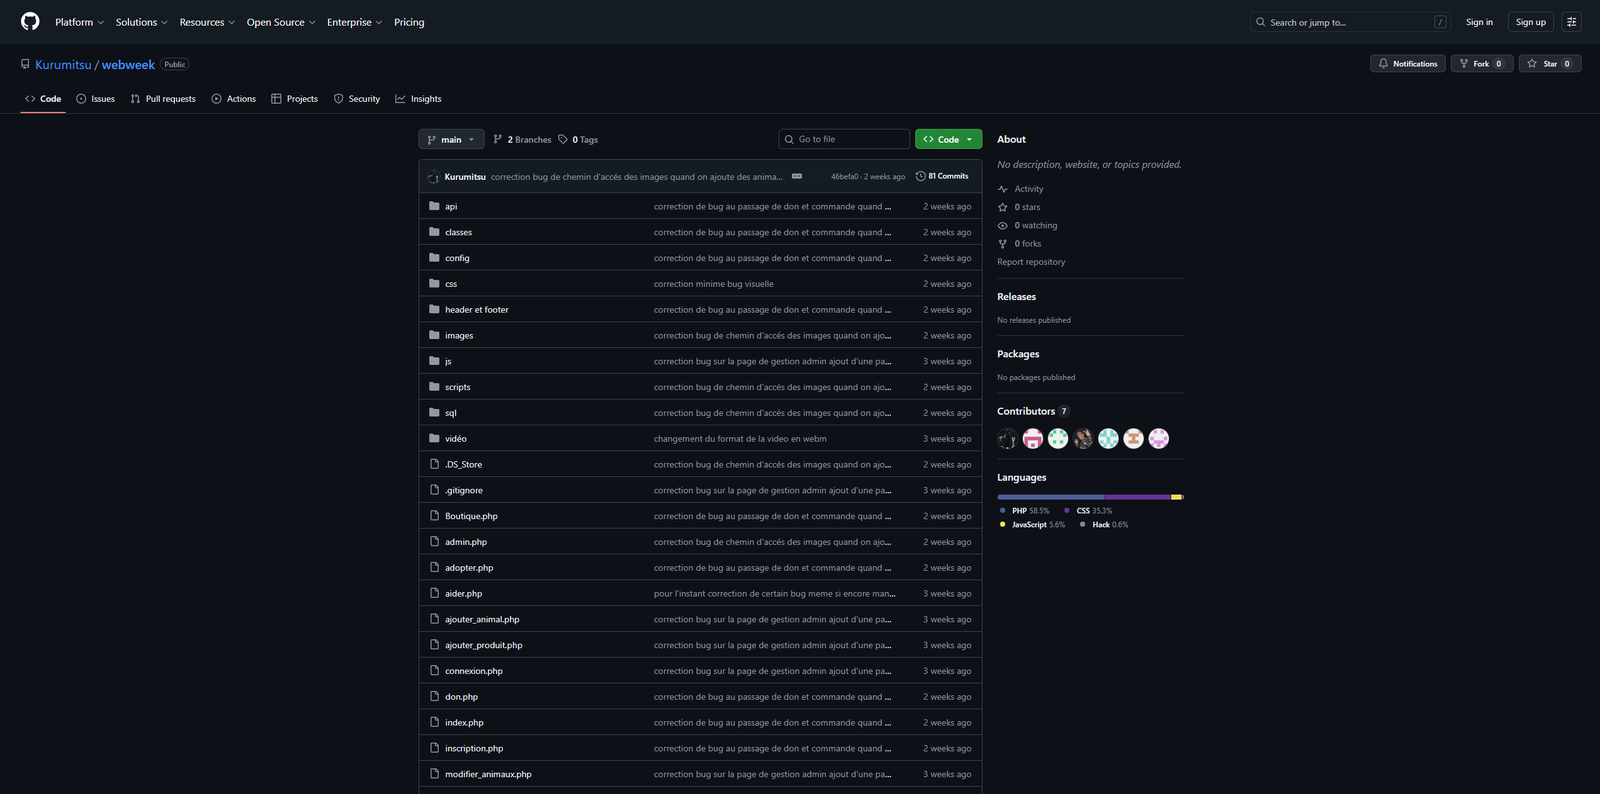This screenshot has width=1600, height=794.
Task: Click file icon beside index.php
Action: [x=434, y=722]
